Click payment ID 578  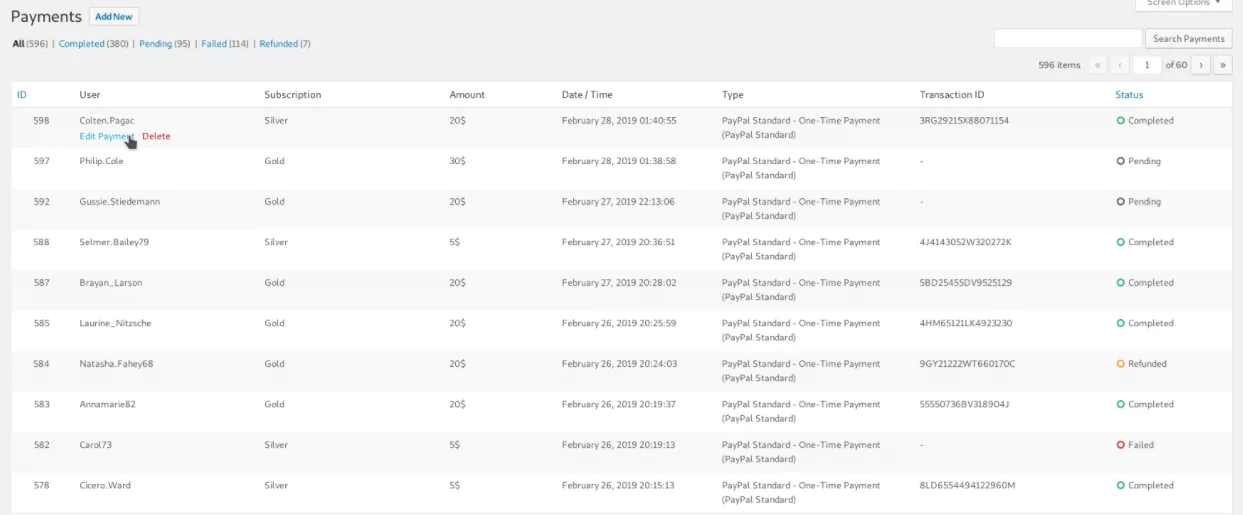tap(41, 485)
